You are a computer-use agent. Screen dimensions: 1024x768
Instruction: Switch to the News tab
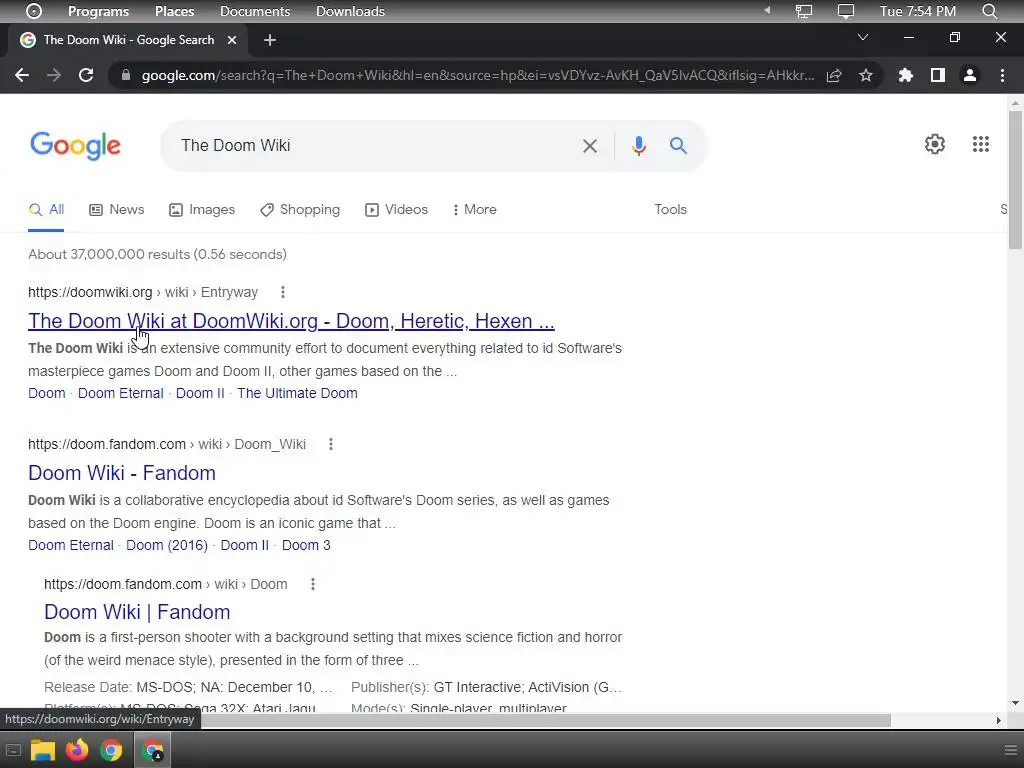click(x=116, y=210)
